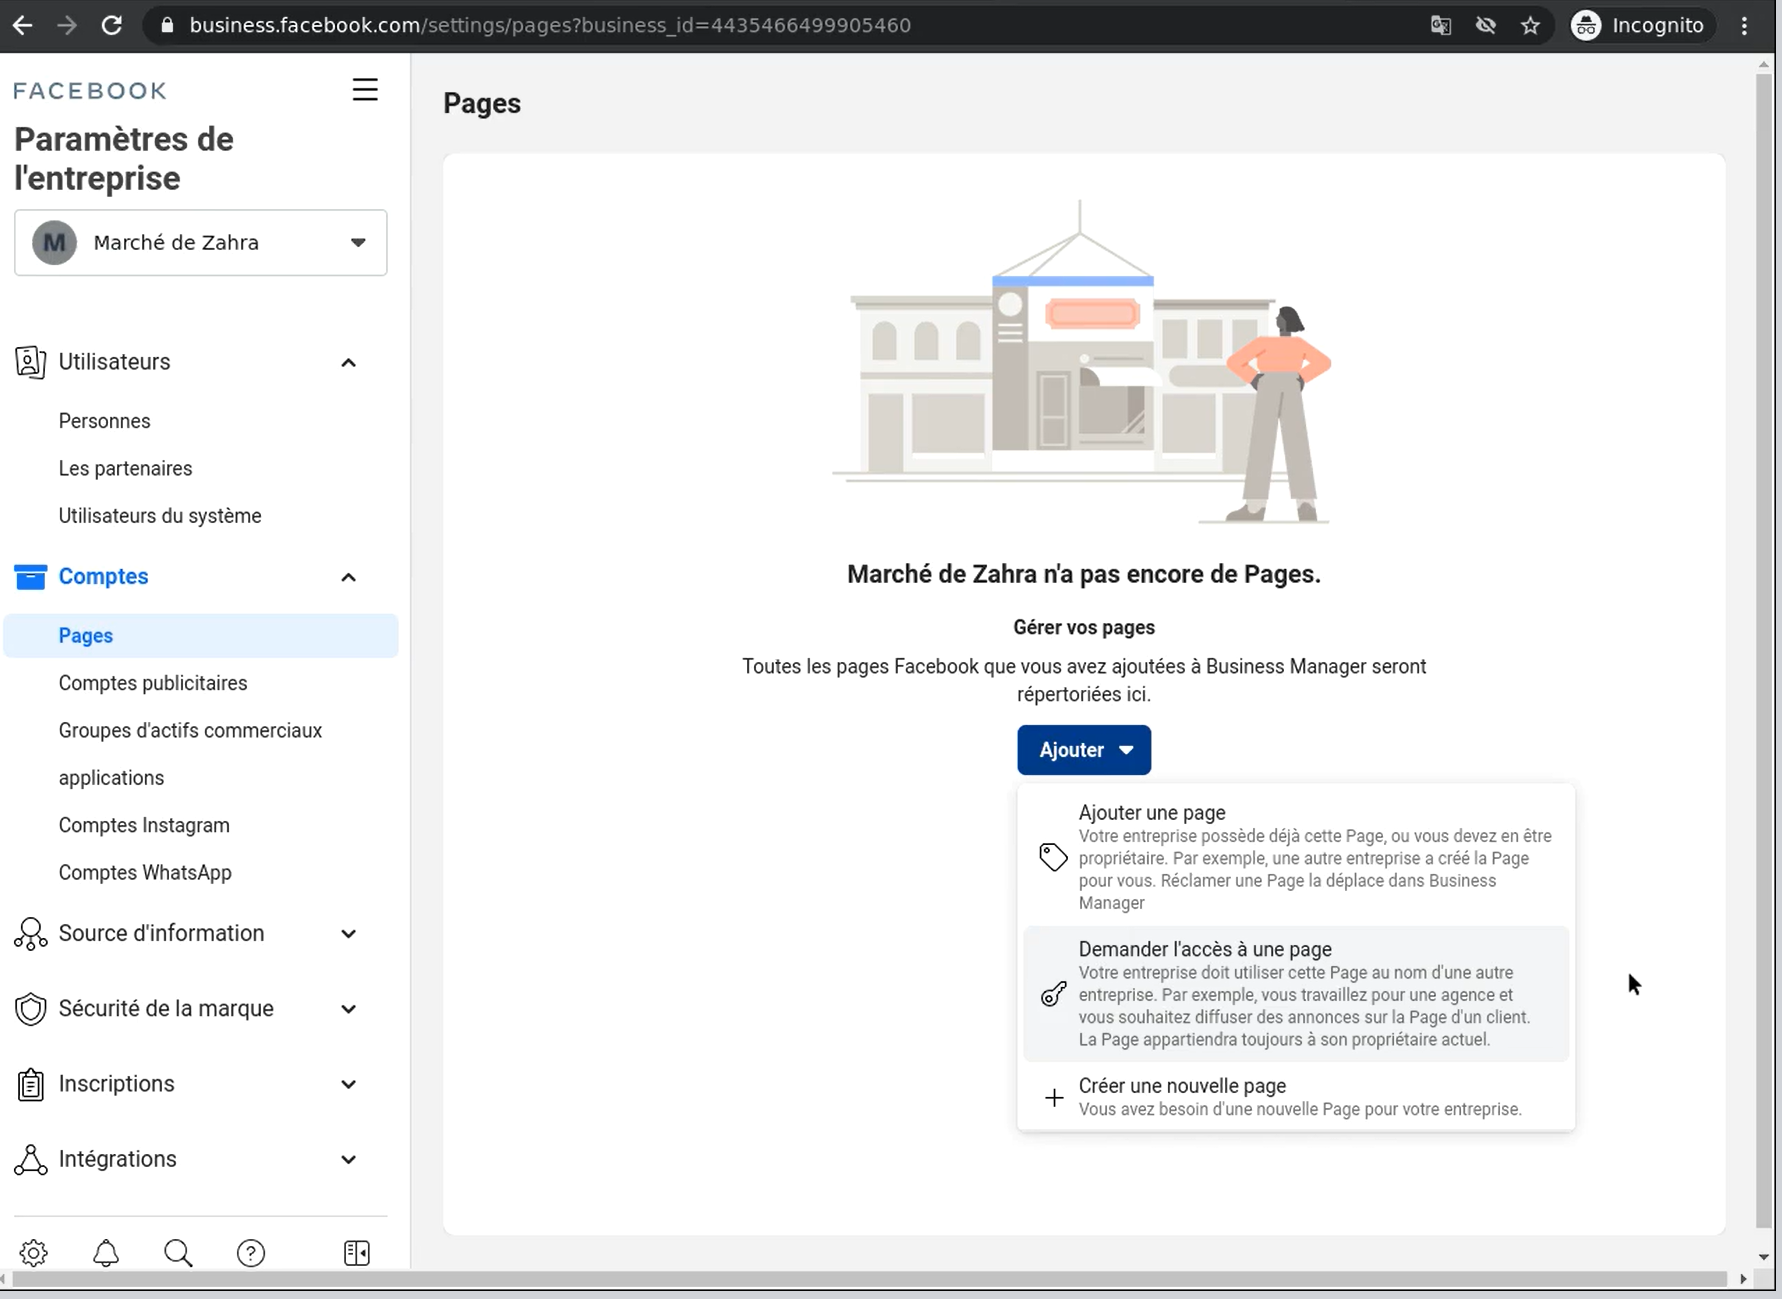
Task: Open the search magnifier icon in sidebar
Action: coord(178,1252)
